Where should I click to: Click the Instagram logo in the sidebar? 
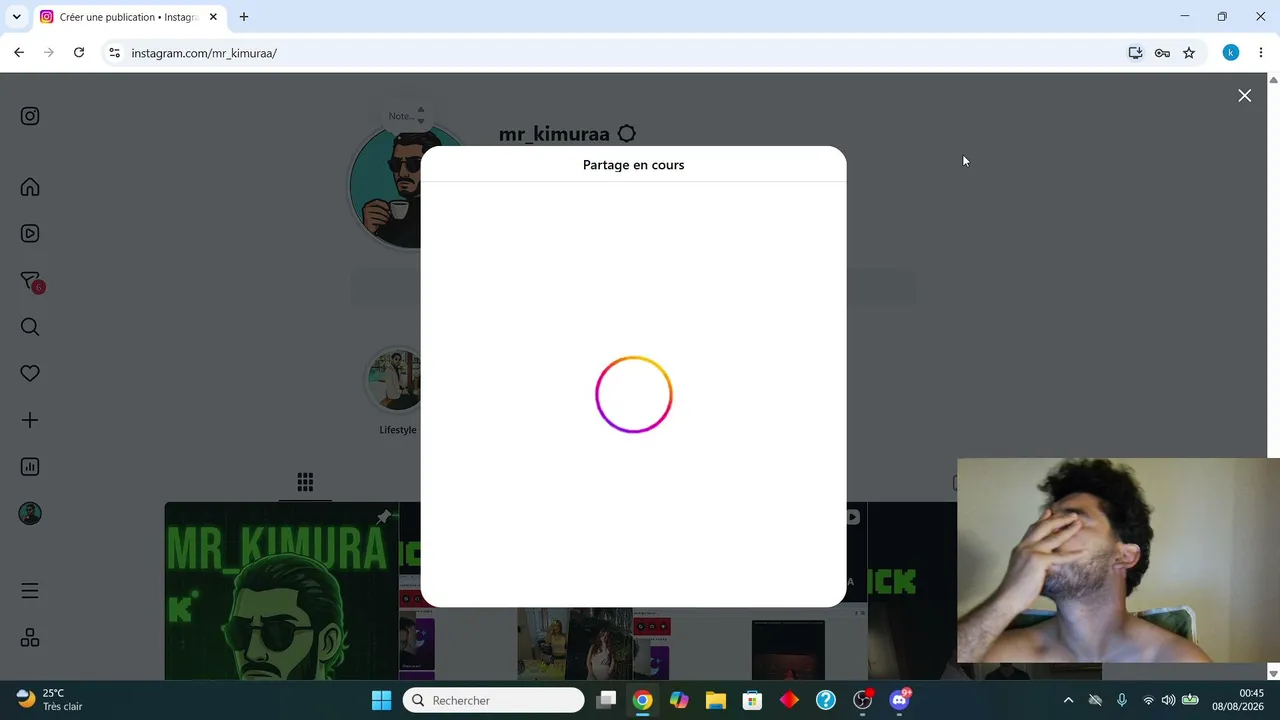tap(30, 116)
